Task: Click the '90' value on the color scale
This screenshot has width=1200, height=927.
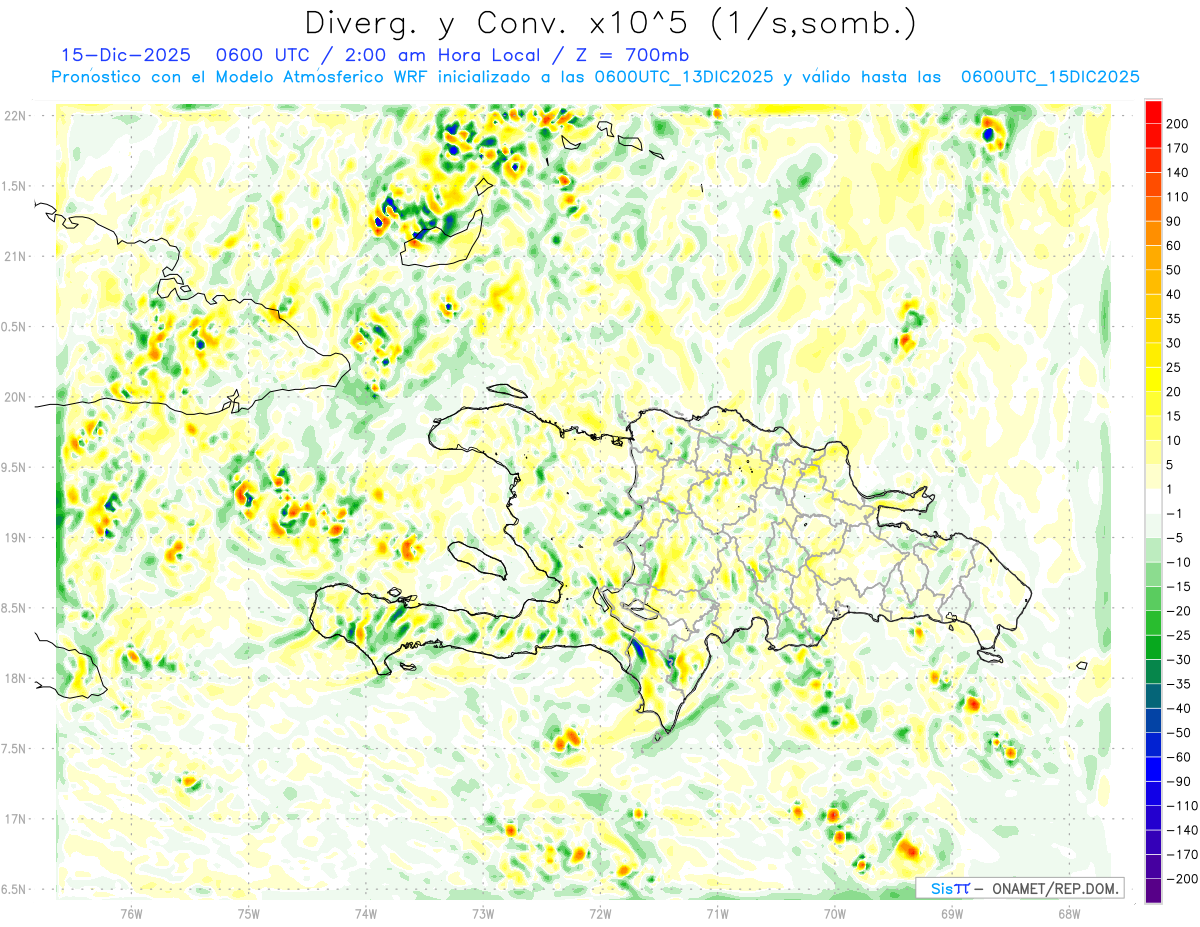Action: coord(1176,222)
